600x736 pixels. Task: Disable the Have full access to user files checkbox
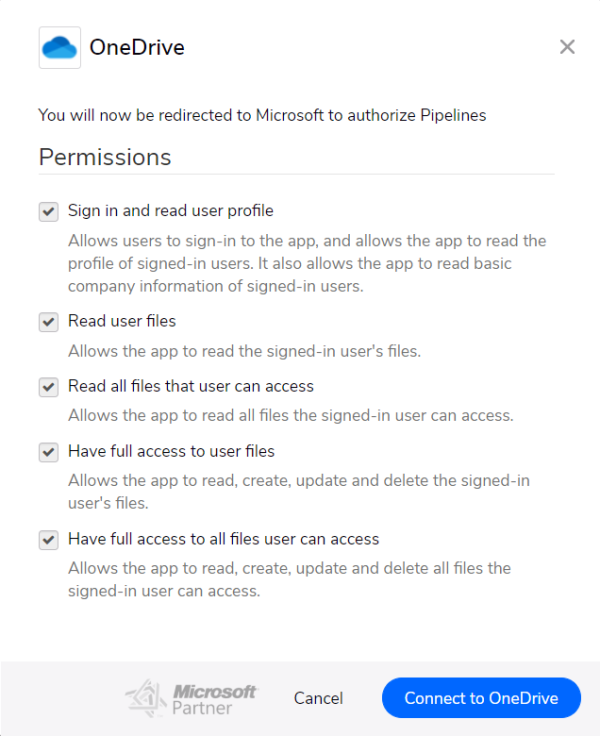(x=48, y=452)
